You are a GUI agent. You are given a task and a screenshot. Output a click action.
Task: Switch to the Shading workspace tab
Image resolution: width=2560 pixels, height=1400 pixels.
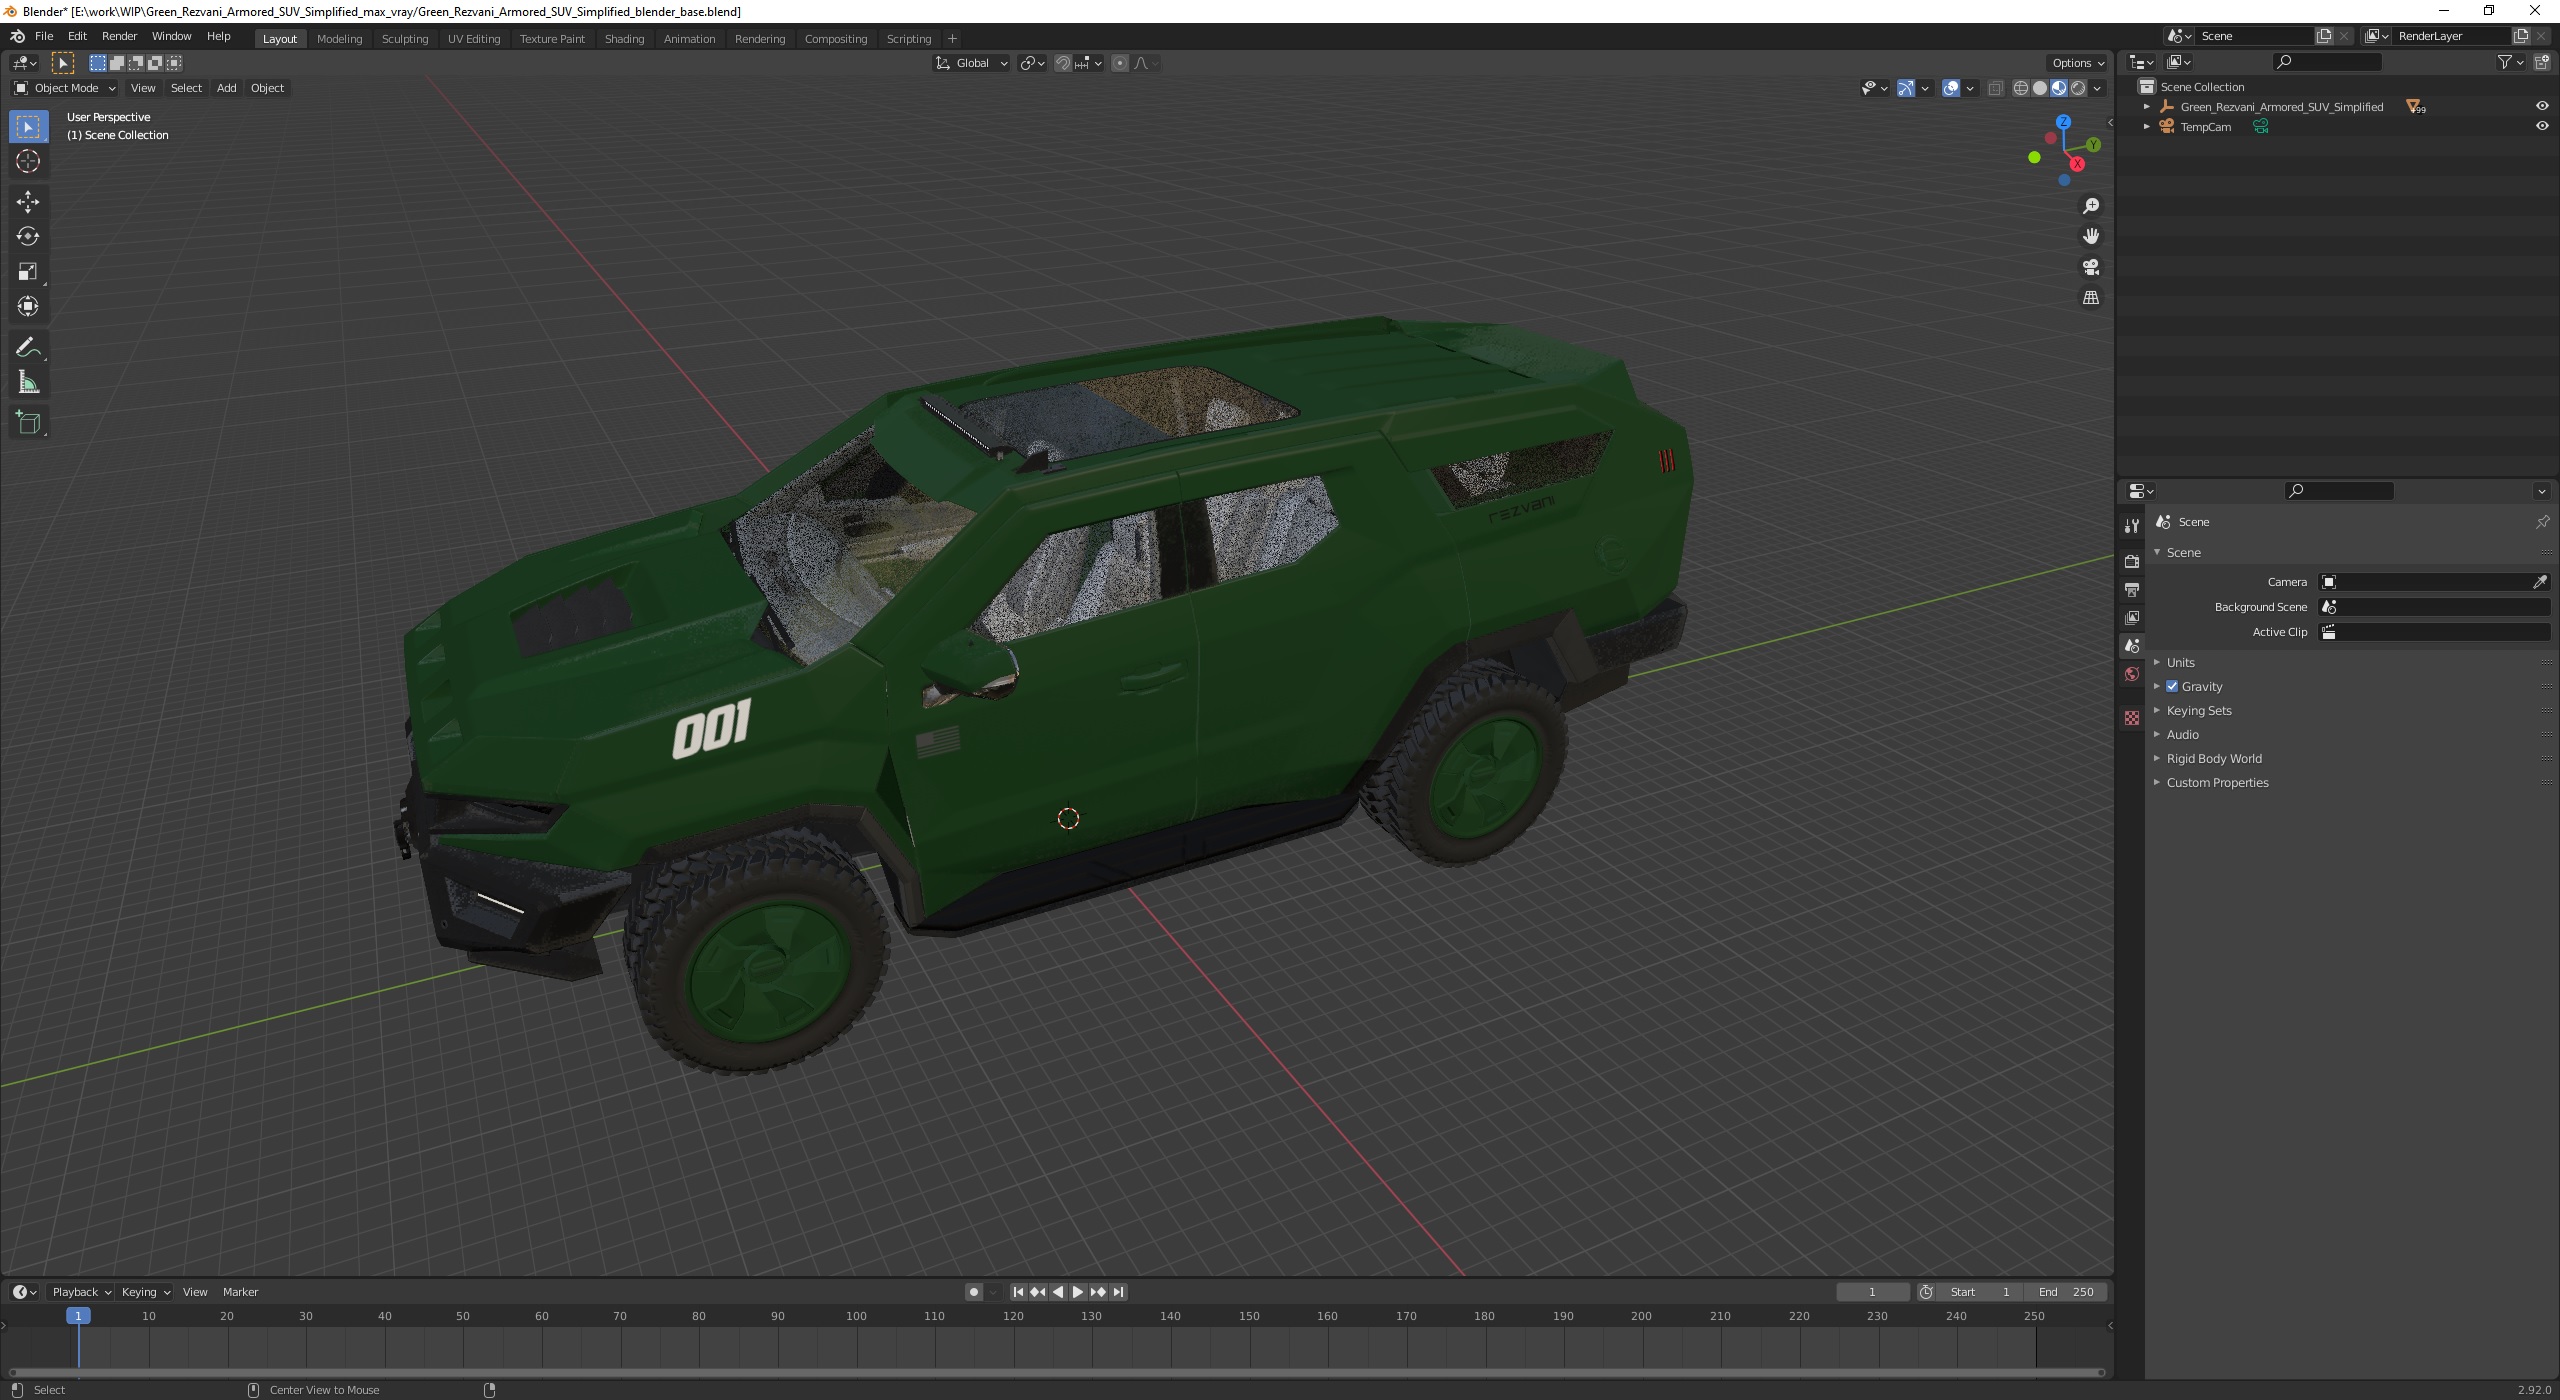pos(624,38)
